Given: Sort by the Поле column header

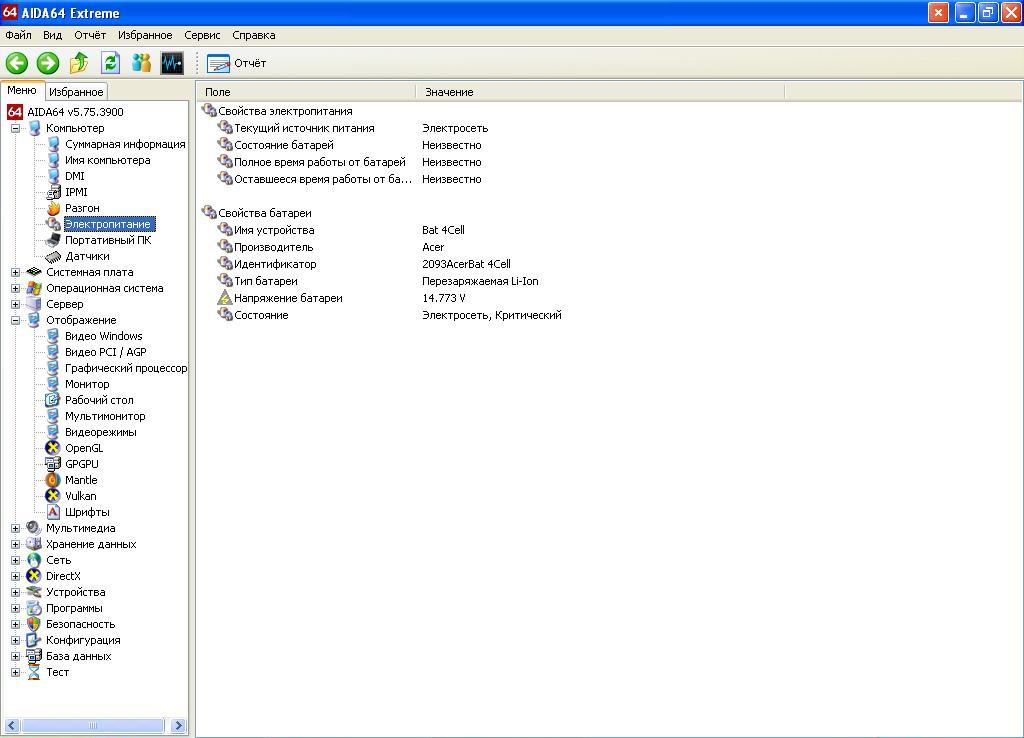Looking at the screenshot, I should (306, 92).
